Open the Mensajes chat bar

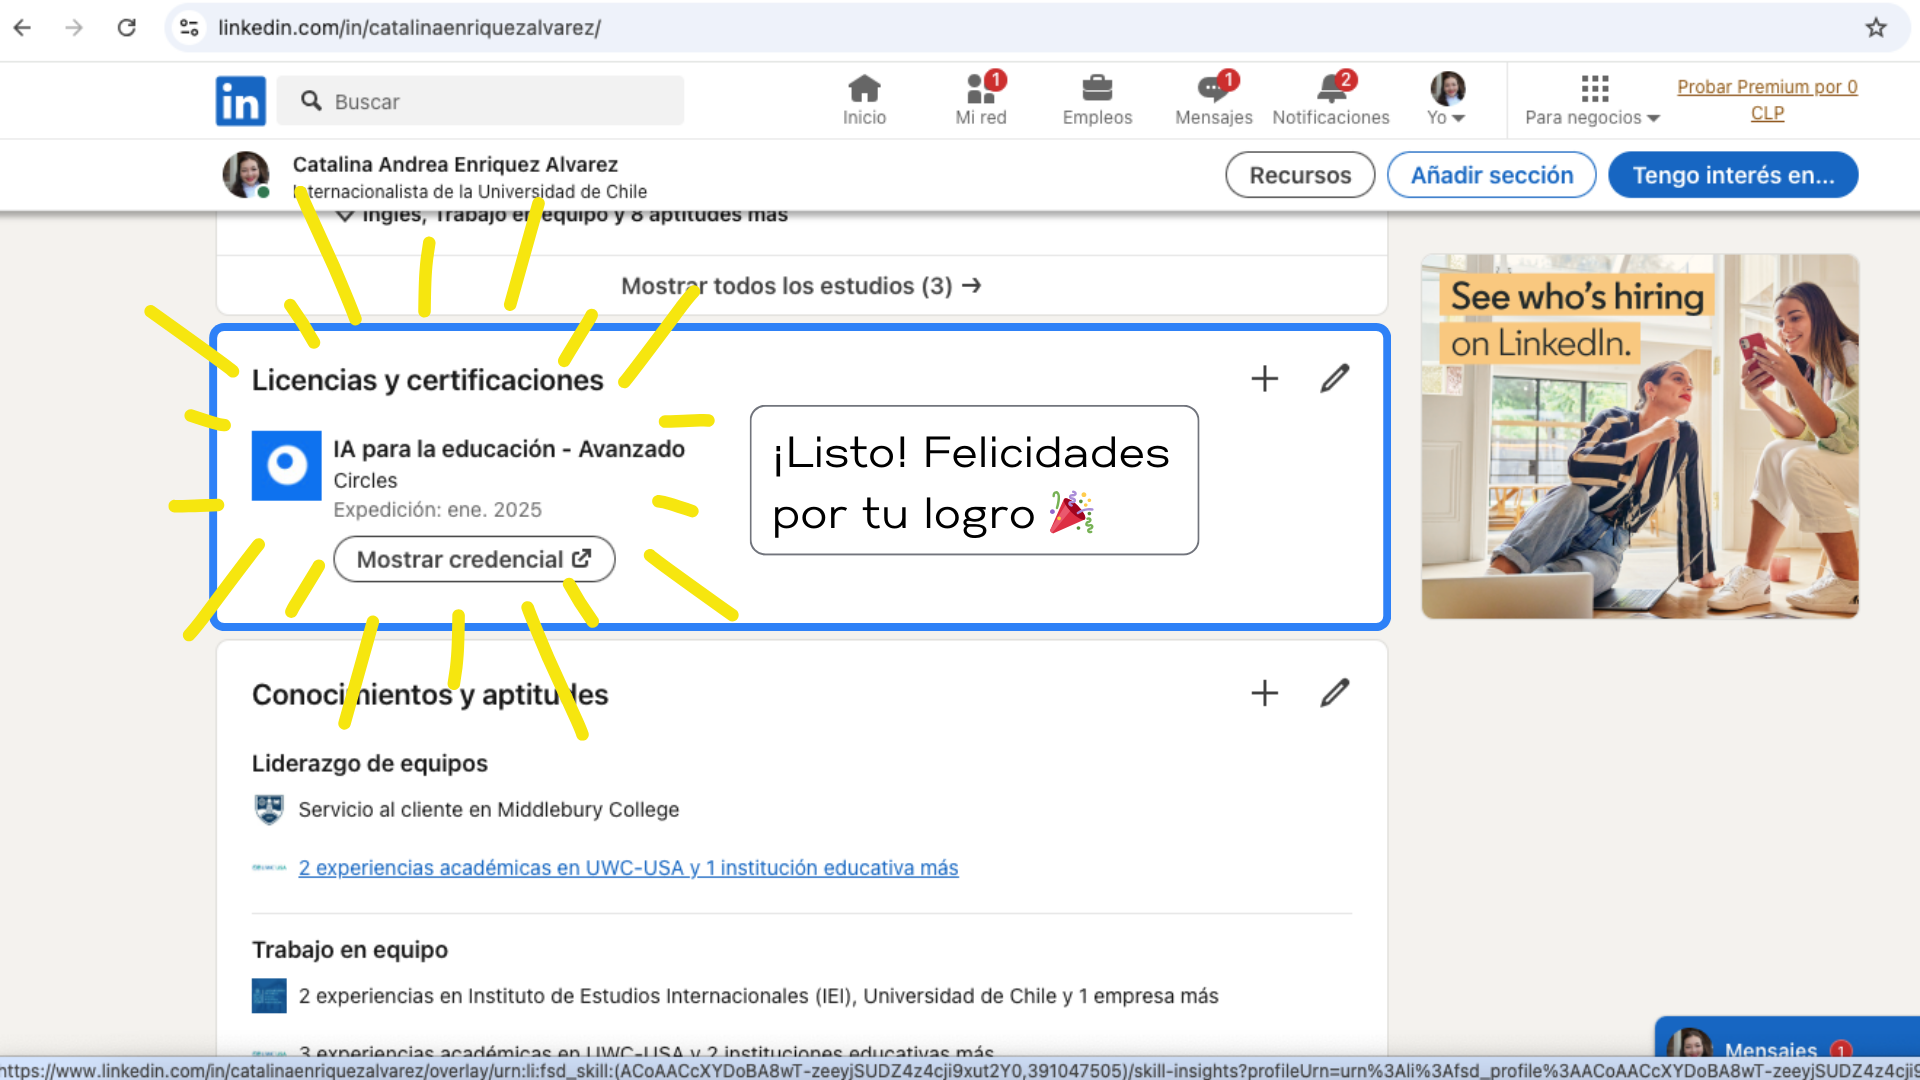[1787, 1048]
